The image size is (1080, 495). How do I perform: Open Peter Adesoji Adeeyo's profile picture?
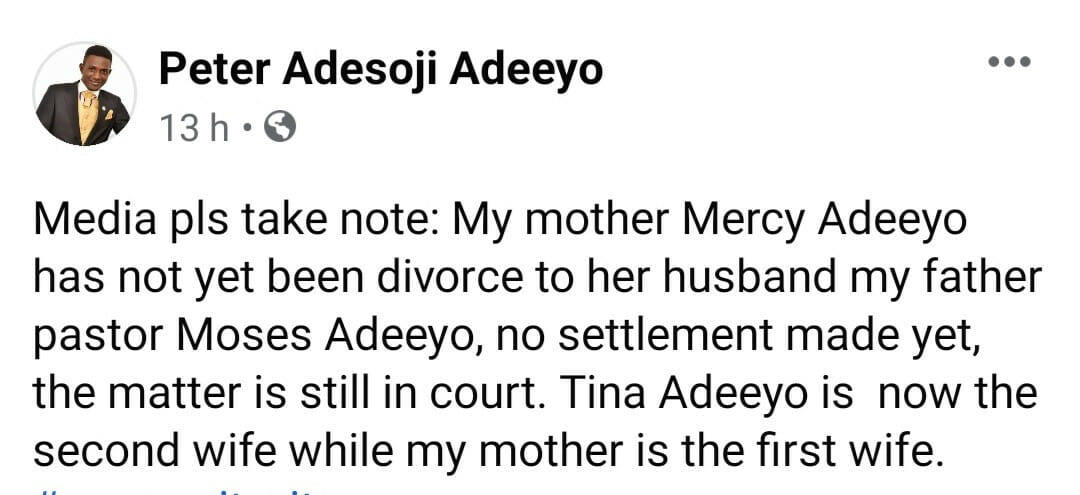tap(84, 94)
